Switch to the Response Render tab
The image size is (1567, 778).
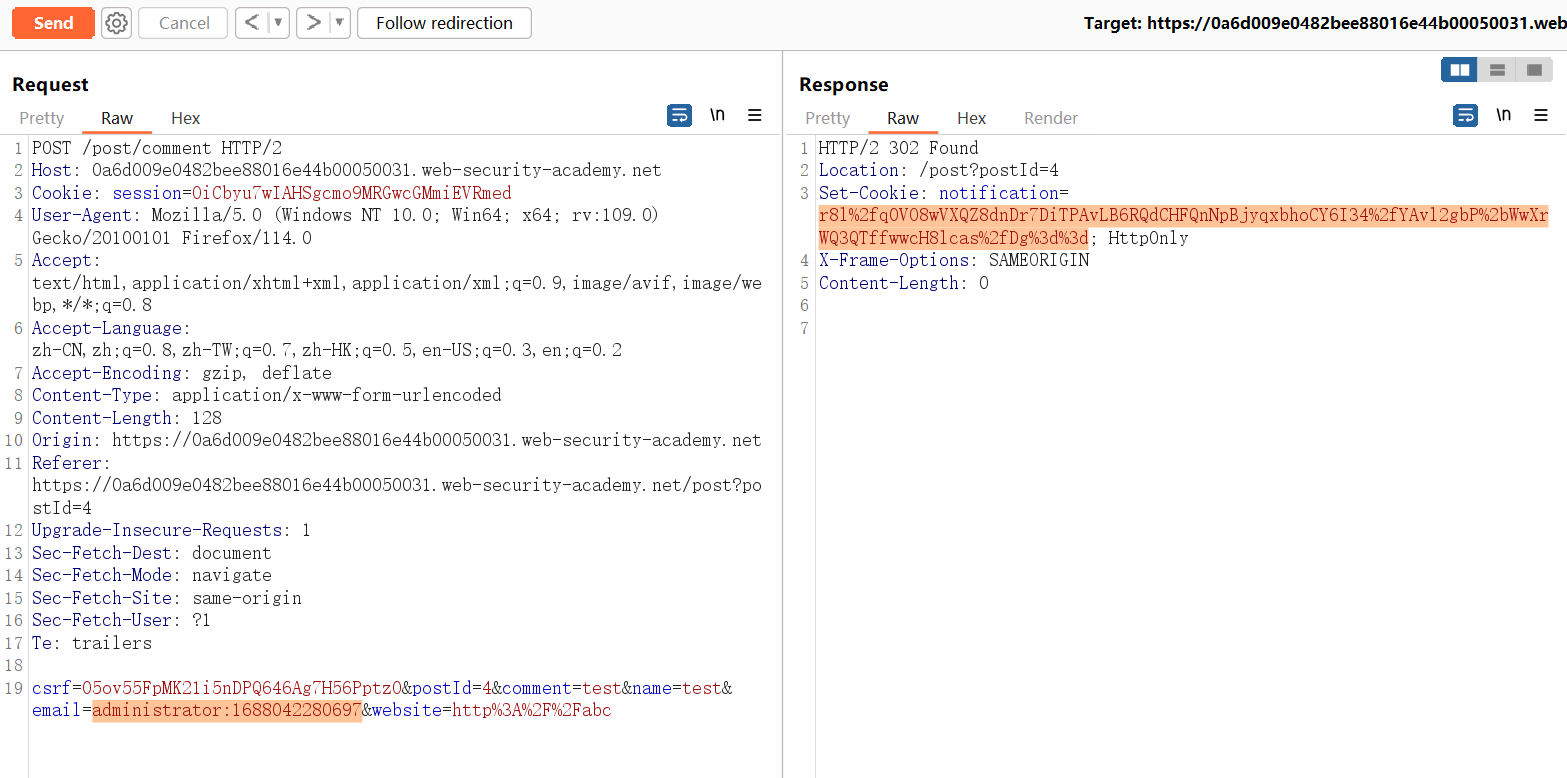[x=1050, y=118]
